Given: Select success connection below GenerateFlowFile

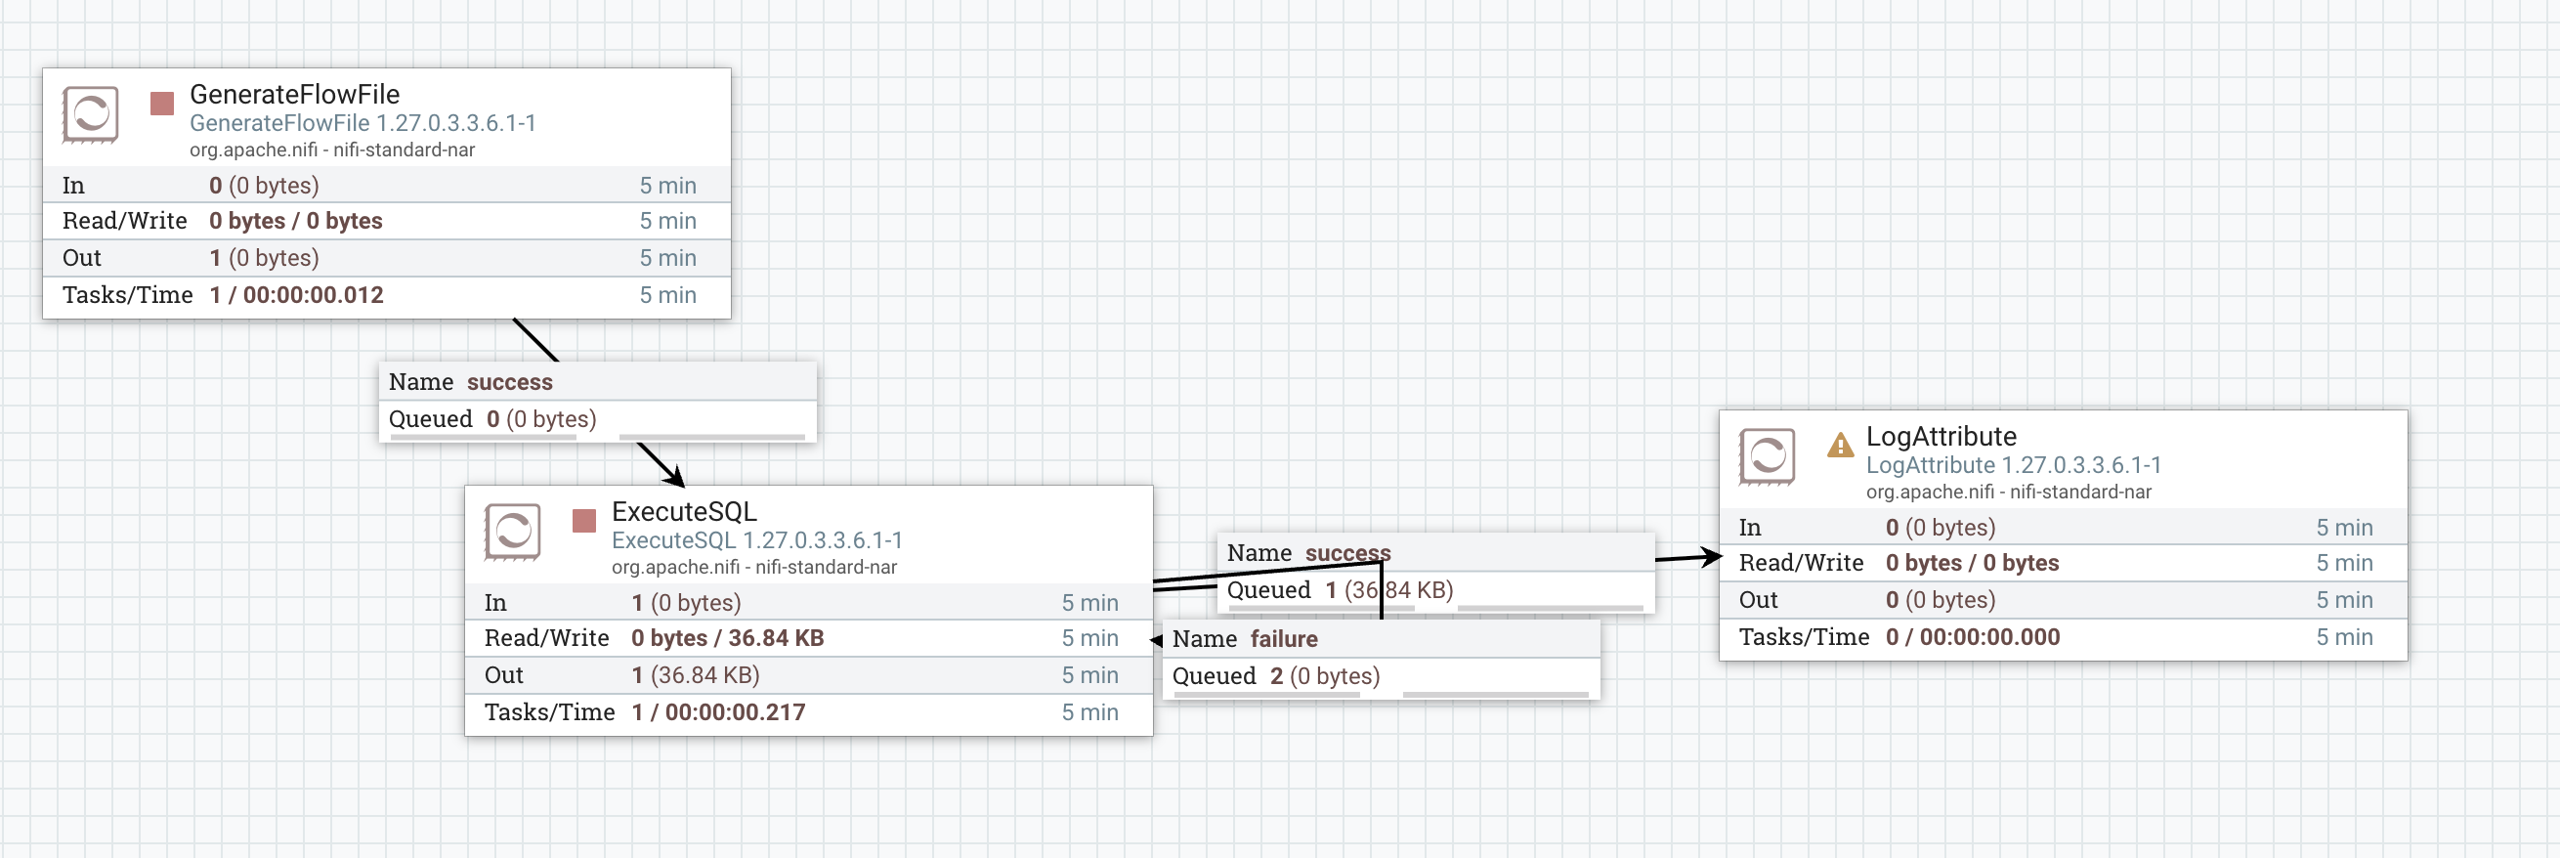Looking at the screenshot, I should tap(598, 402).
